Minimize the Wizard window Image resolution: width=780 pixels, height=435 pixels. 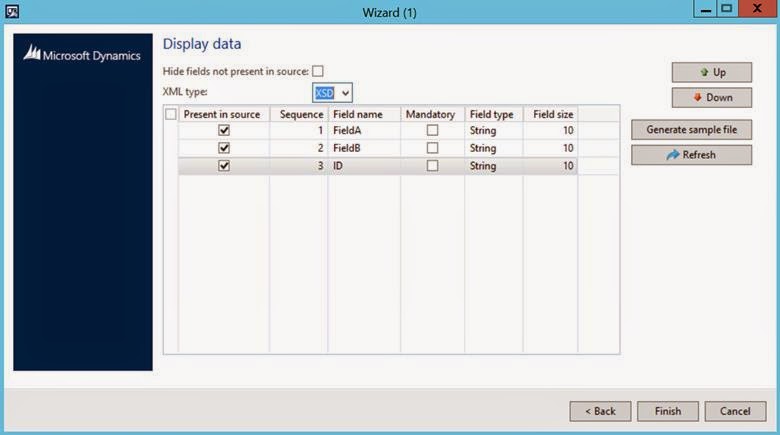[x=705, y=9]
